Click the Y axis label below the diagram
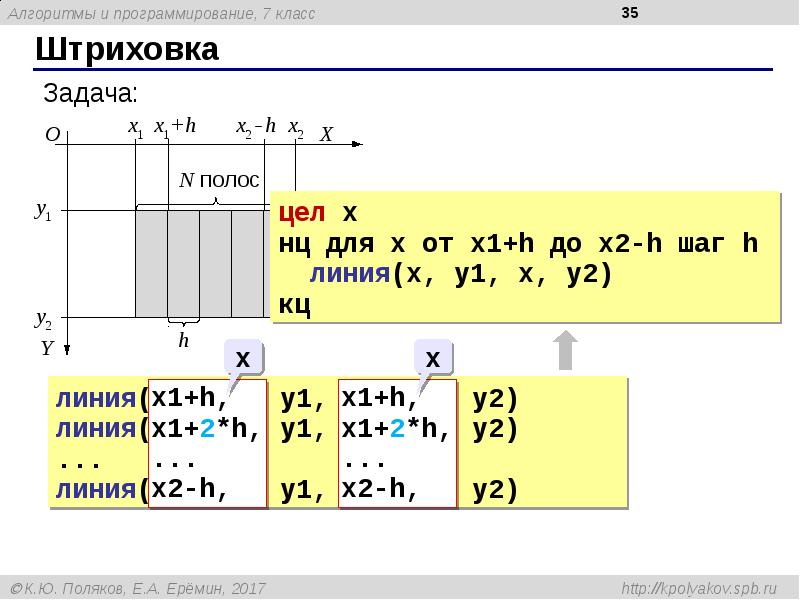The image size is (800, 600). coord(46,349)
